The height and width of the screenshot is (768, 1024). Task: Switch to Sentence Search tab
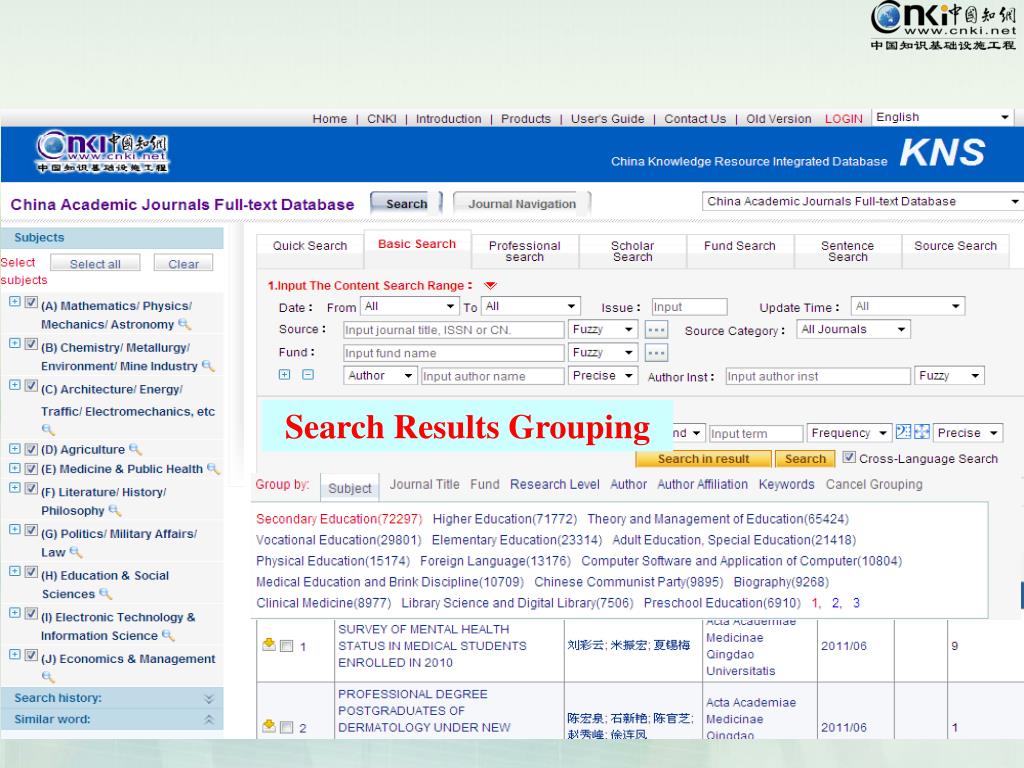[847, 251]
